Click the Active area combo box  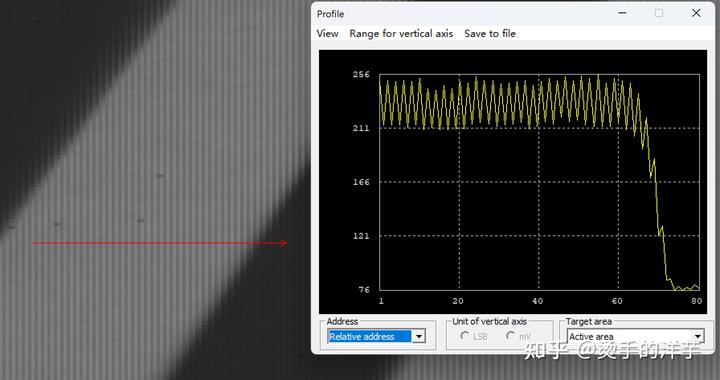(x=636, y=336)
